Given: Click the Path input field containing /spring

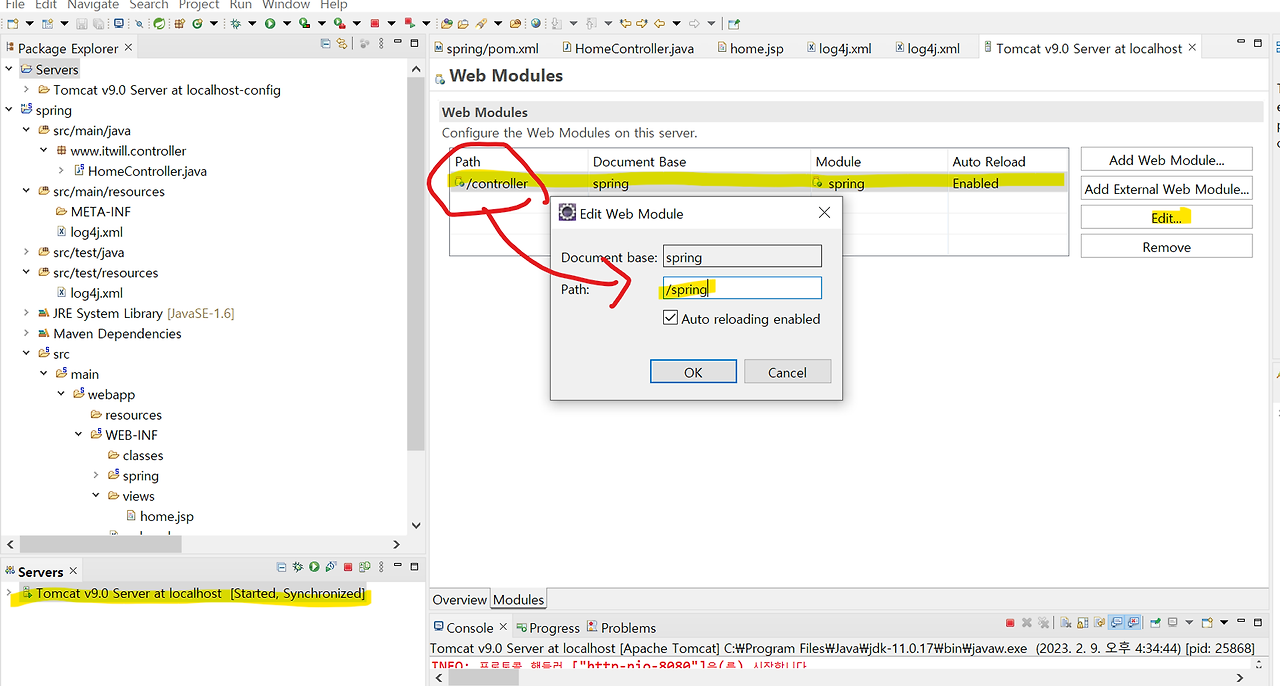Looking at the screenshot, I should [x=742, y=289].
